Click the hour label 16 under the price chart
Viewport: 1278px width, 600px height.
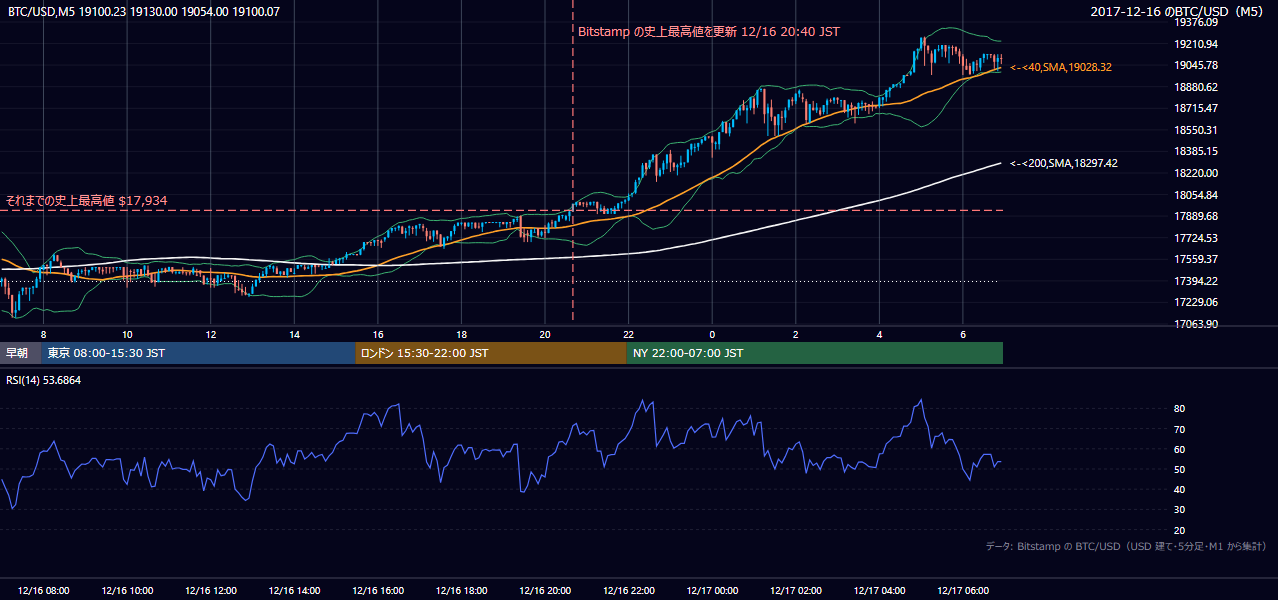click(378, 334)
